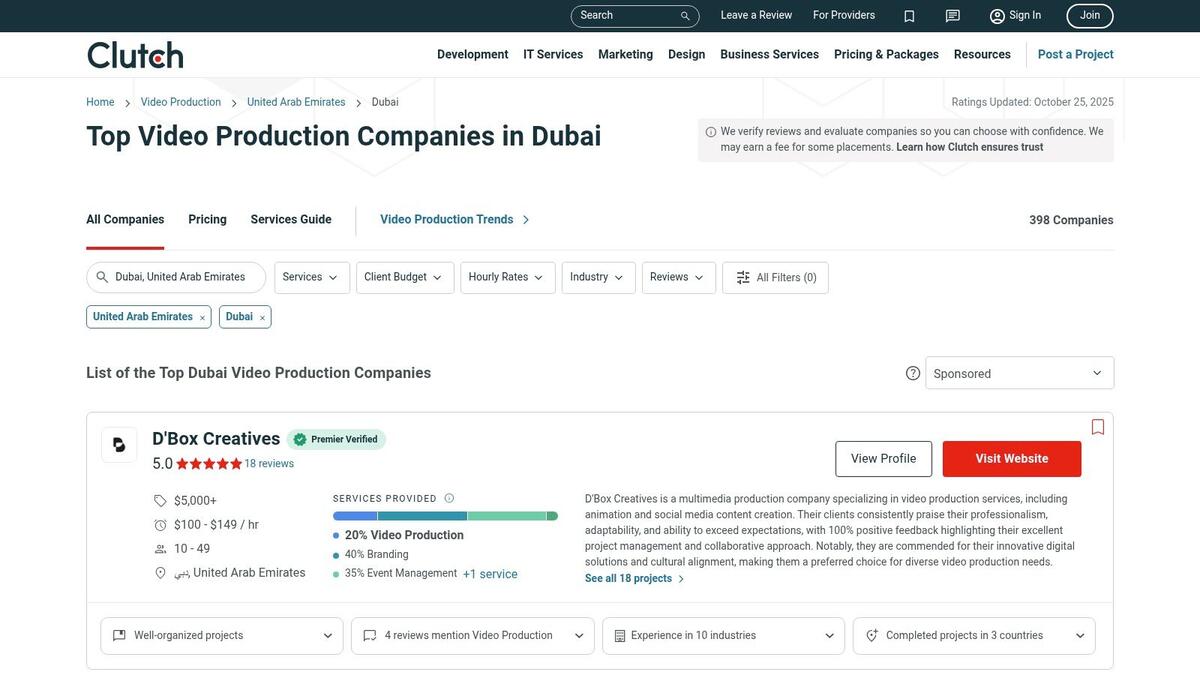Screen dimensions: 1200x675
Task: Remove the Dubai filter tag
Action: (262, 318)
